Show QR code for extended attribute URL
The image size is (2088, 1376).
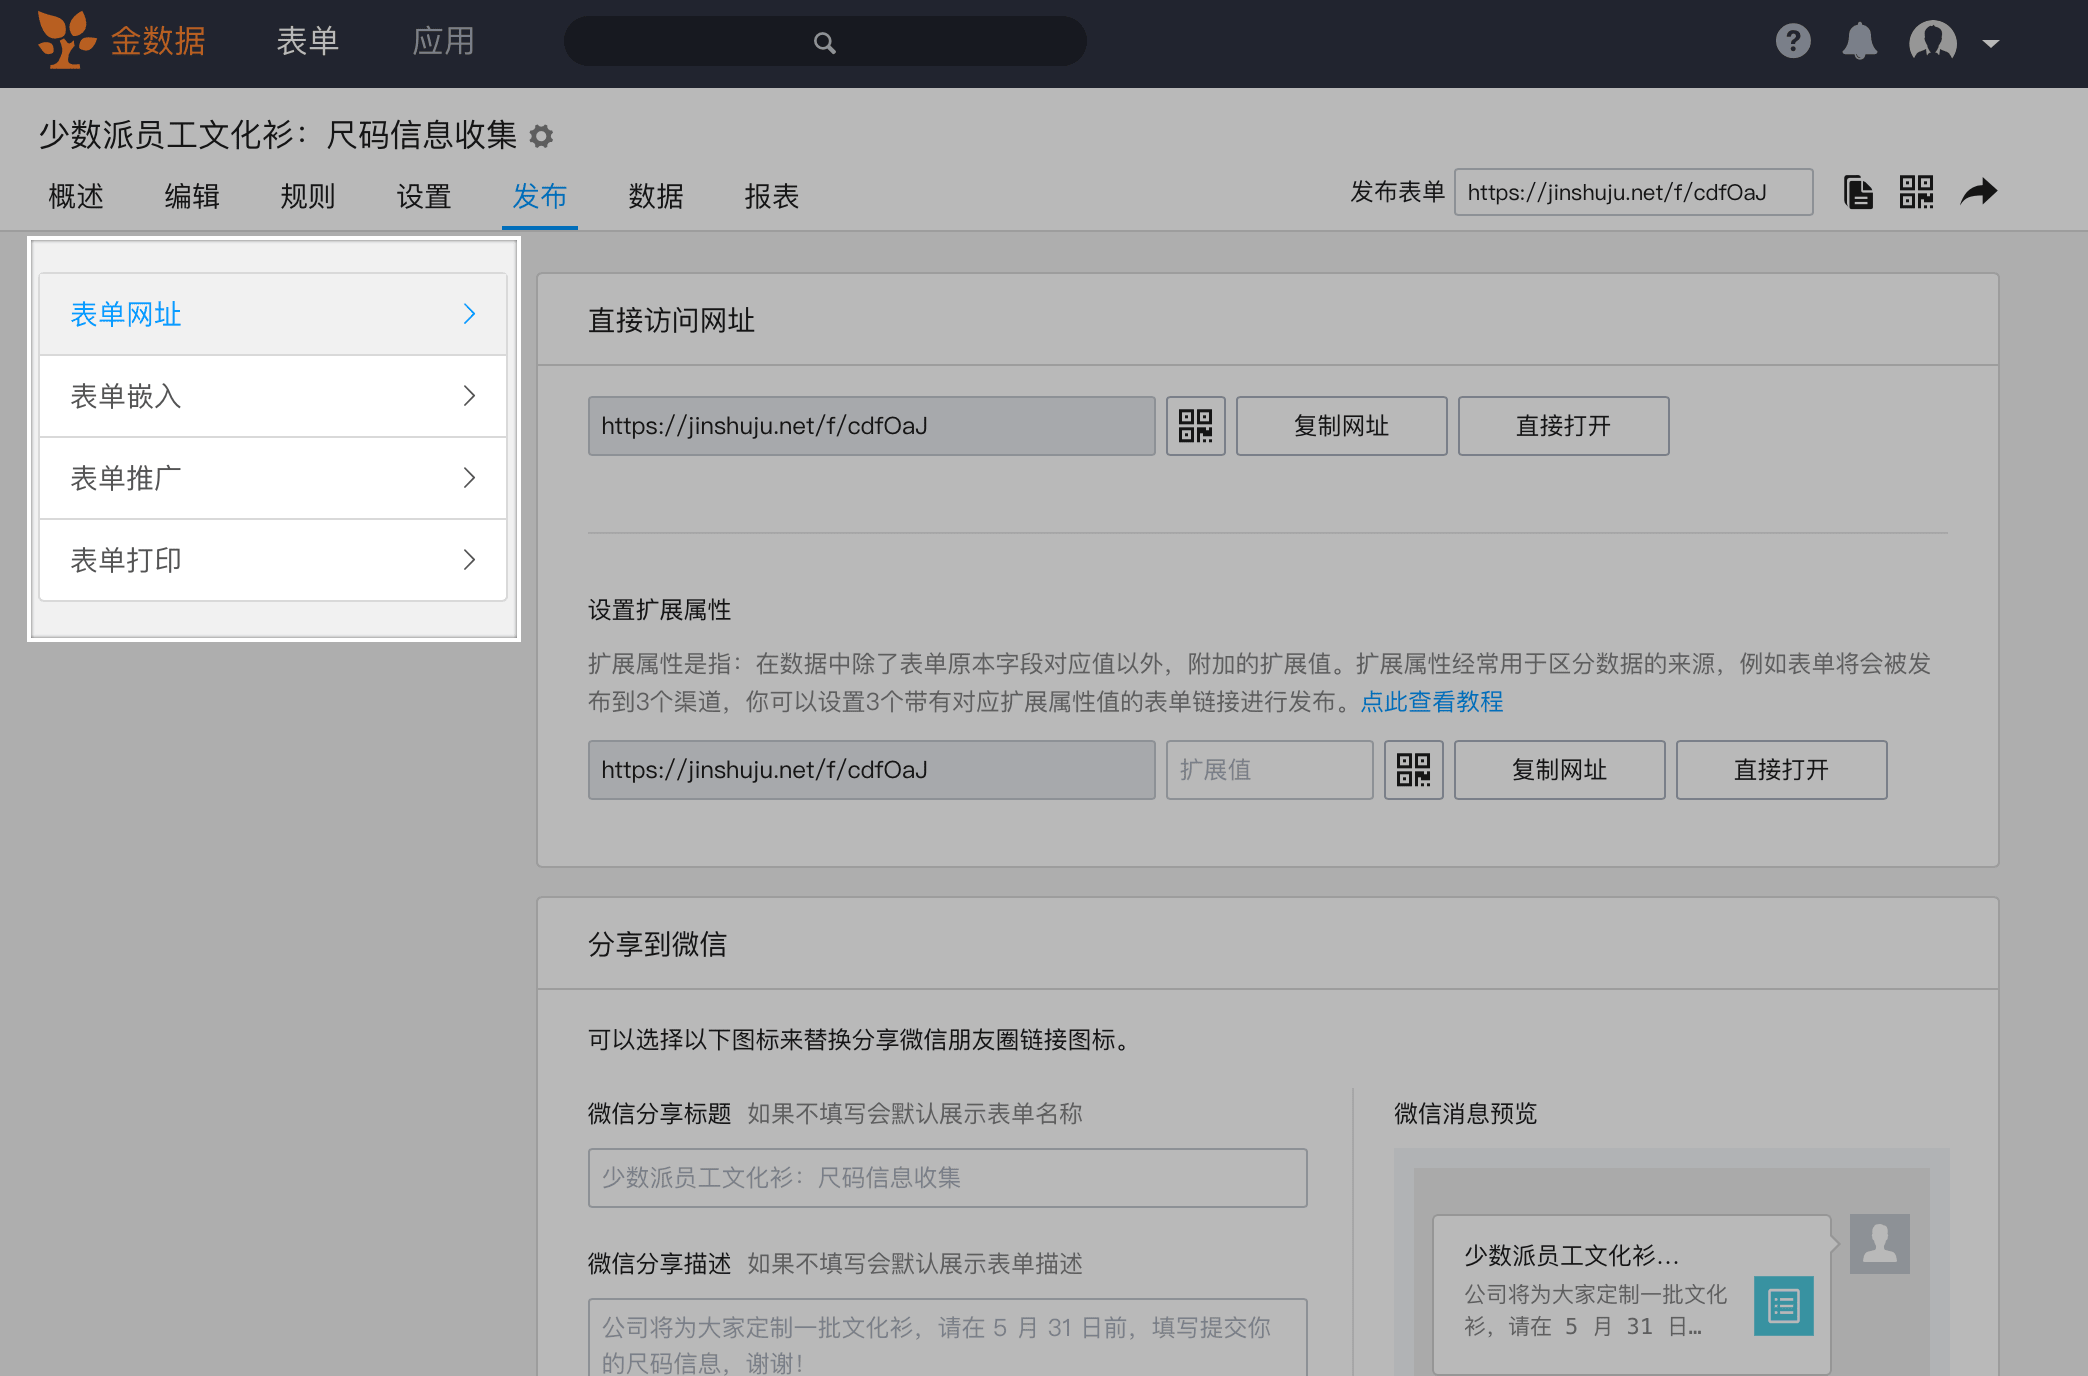point(1413,770)
